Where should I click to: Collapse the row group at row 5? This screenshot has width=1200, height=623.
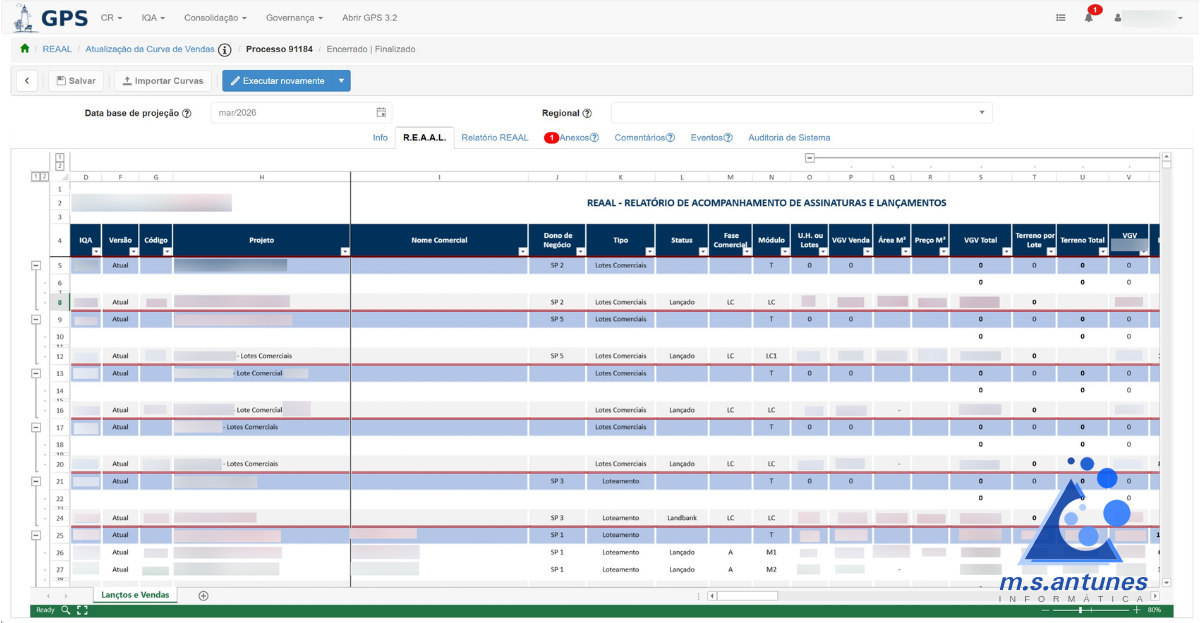(35, 265)
